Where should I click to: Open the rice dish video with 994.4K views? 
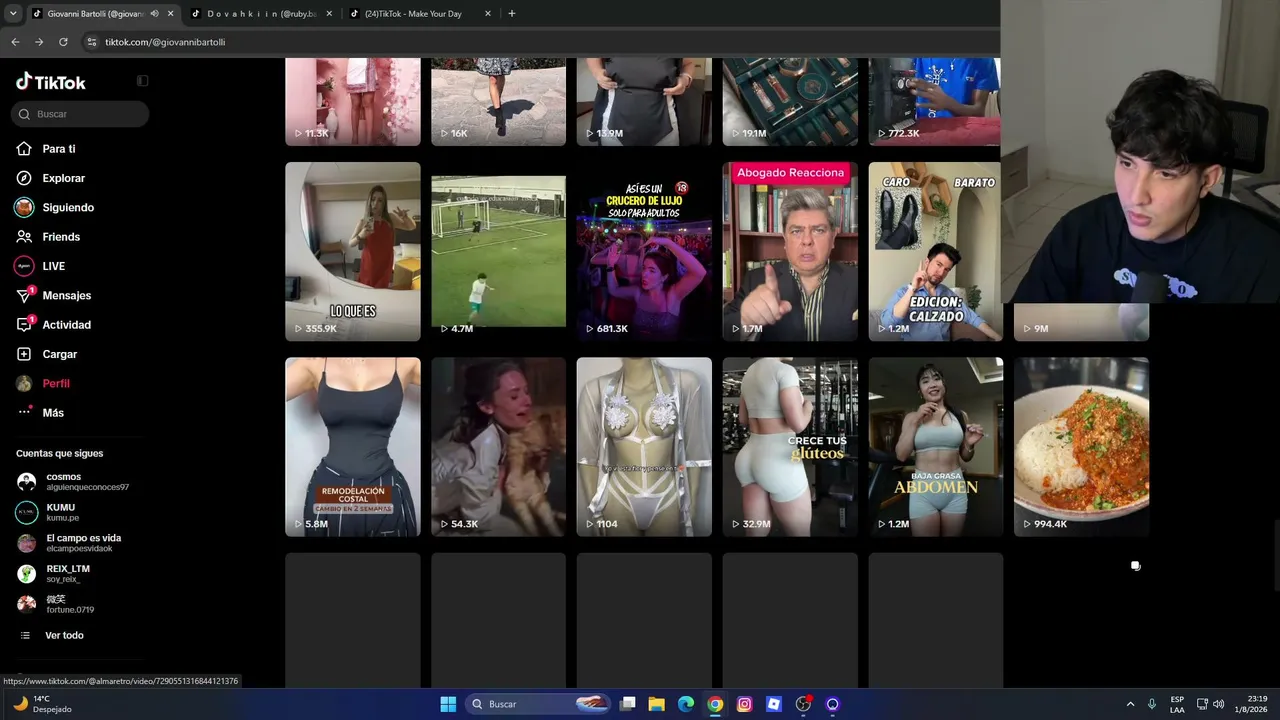point(1081,447)
